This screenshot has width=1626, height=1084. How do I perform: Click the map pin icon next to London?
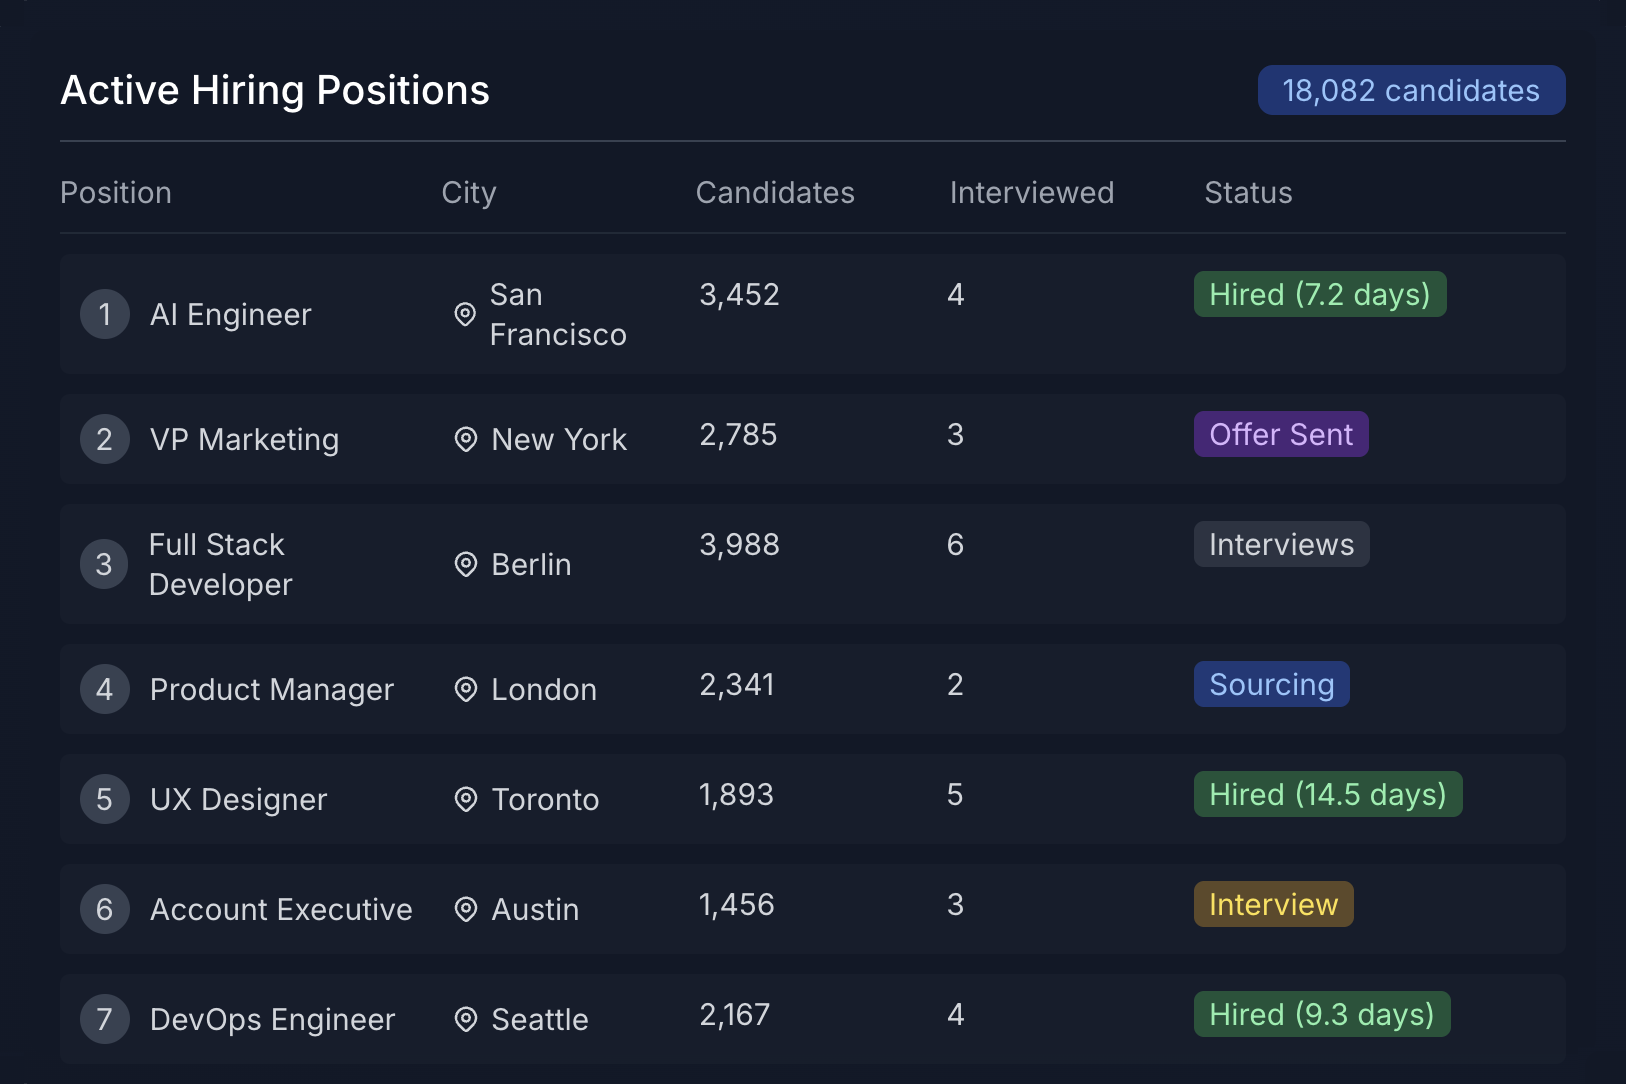click(464, 689)
